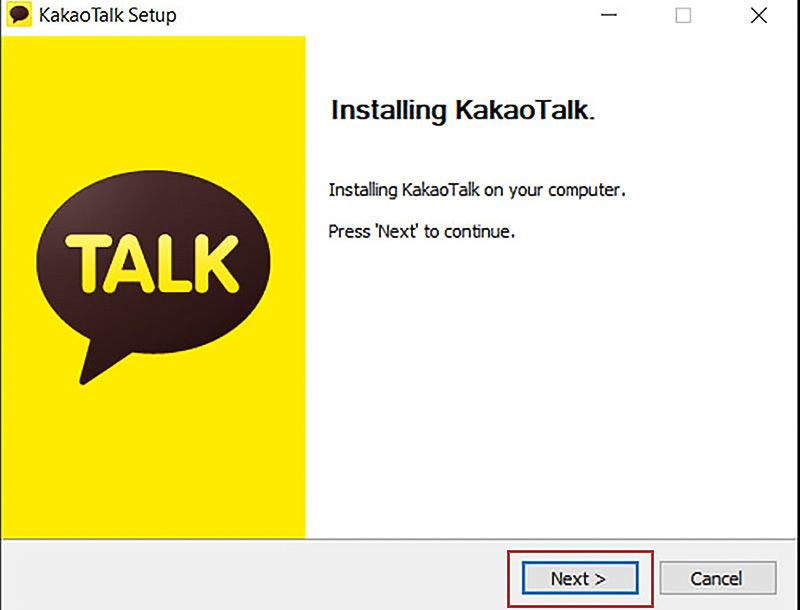Screen dimensions: 800x610
Task: Close the KakaoTalk Setup window
Action: 757,15
